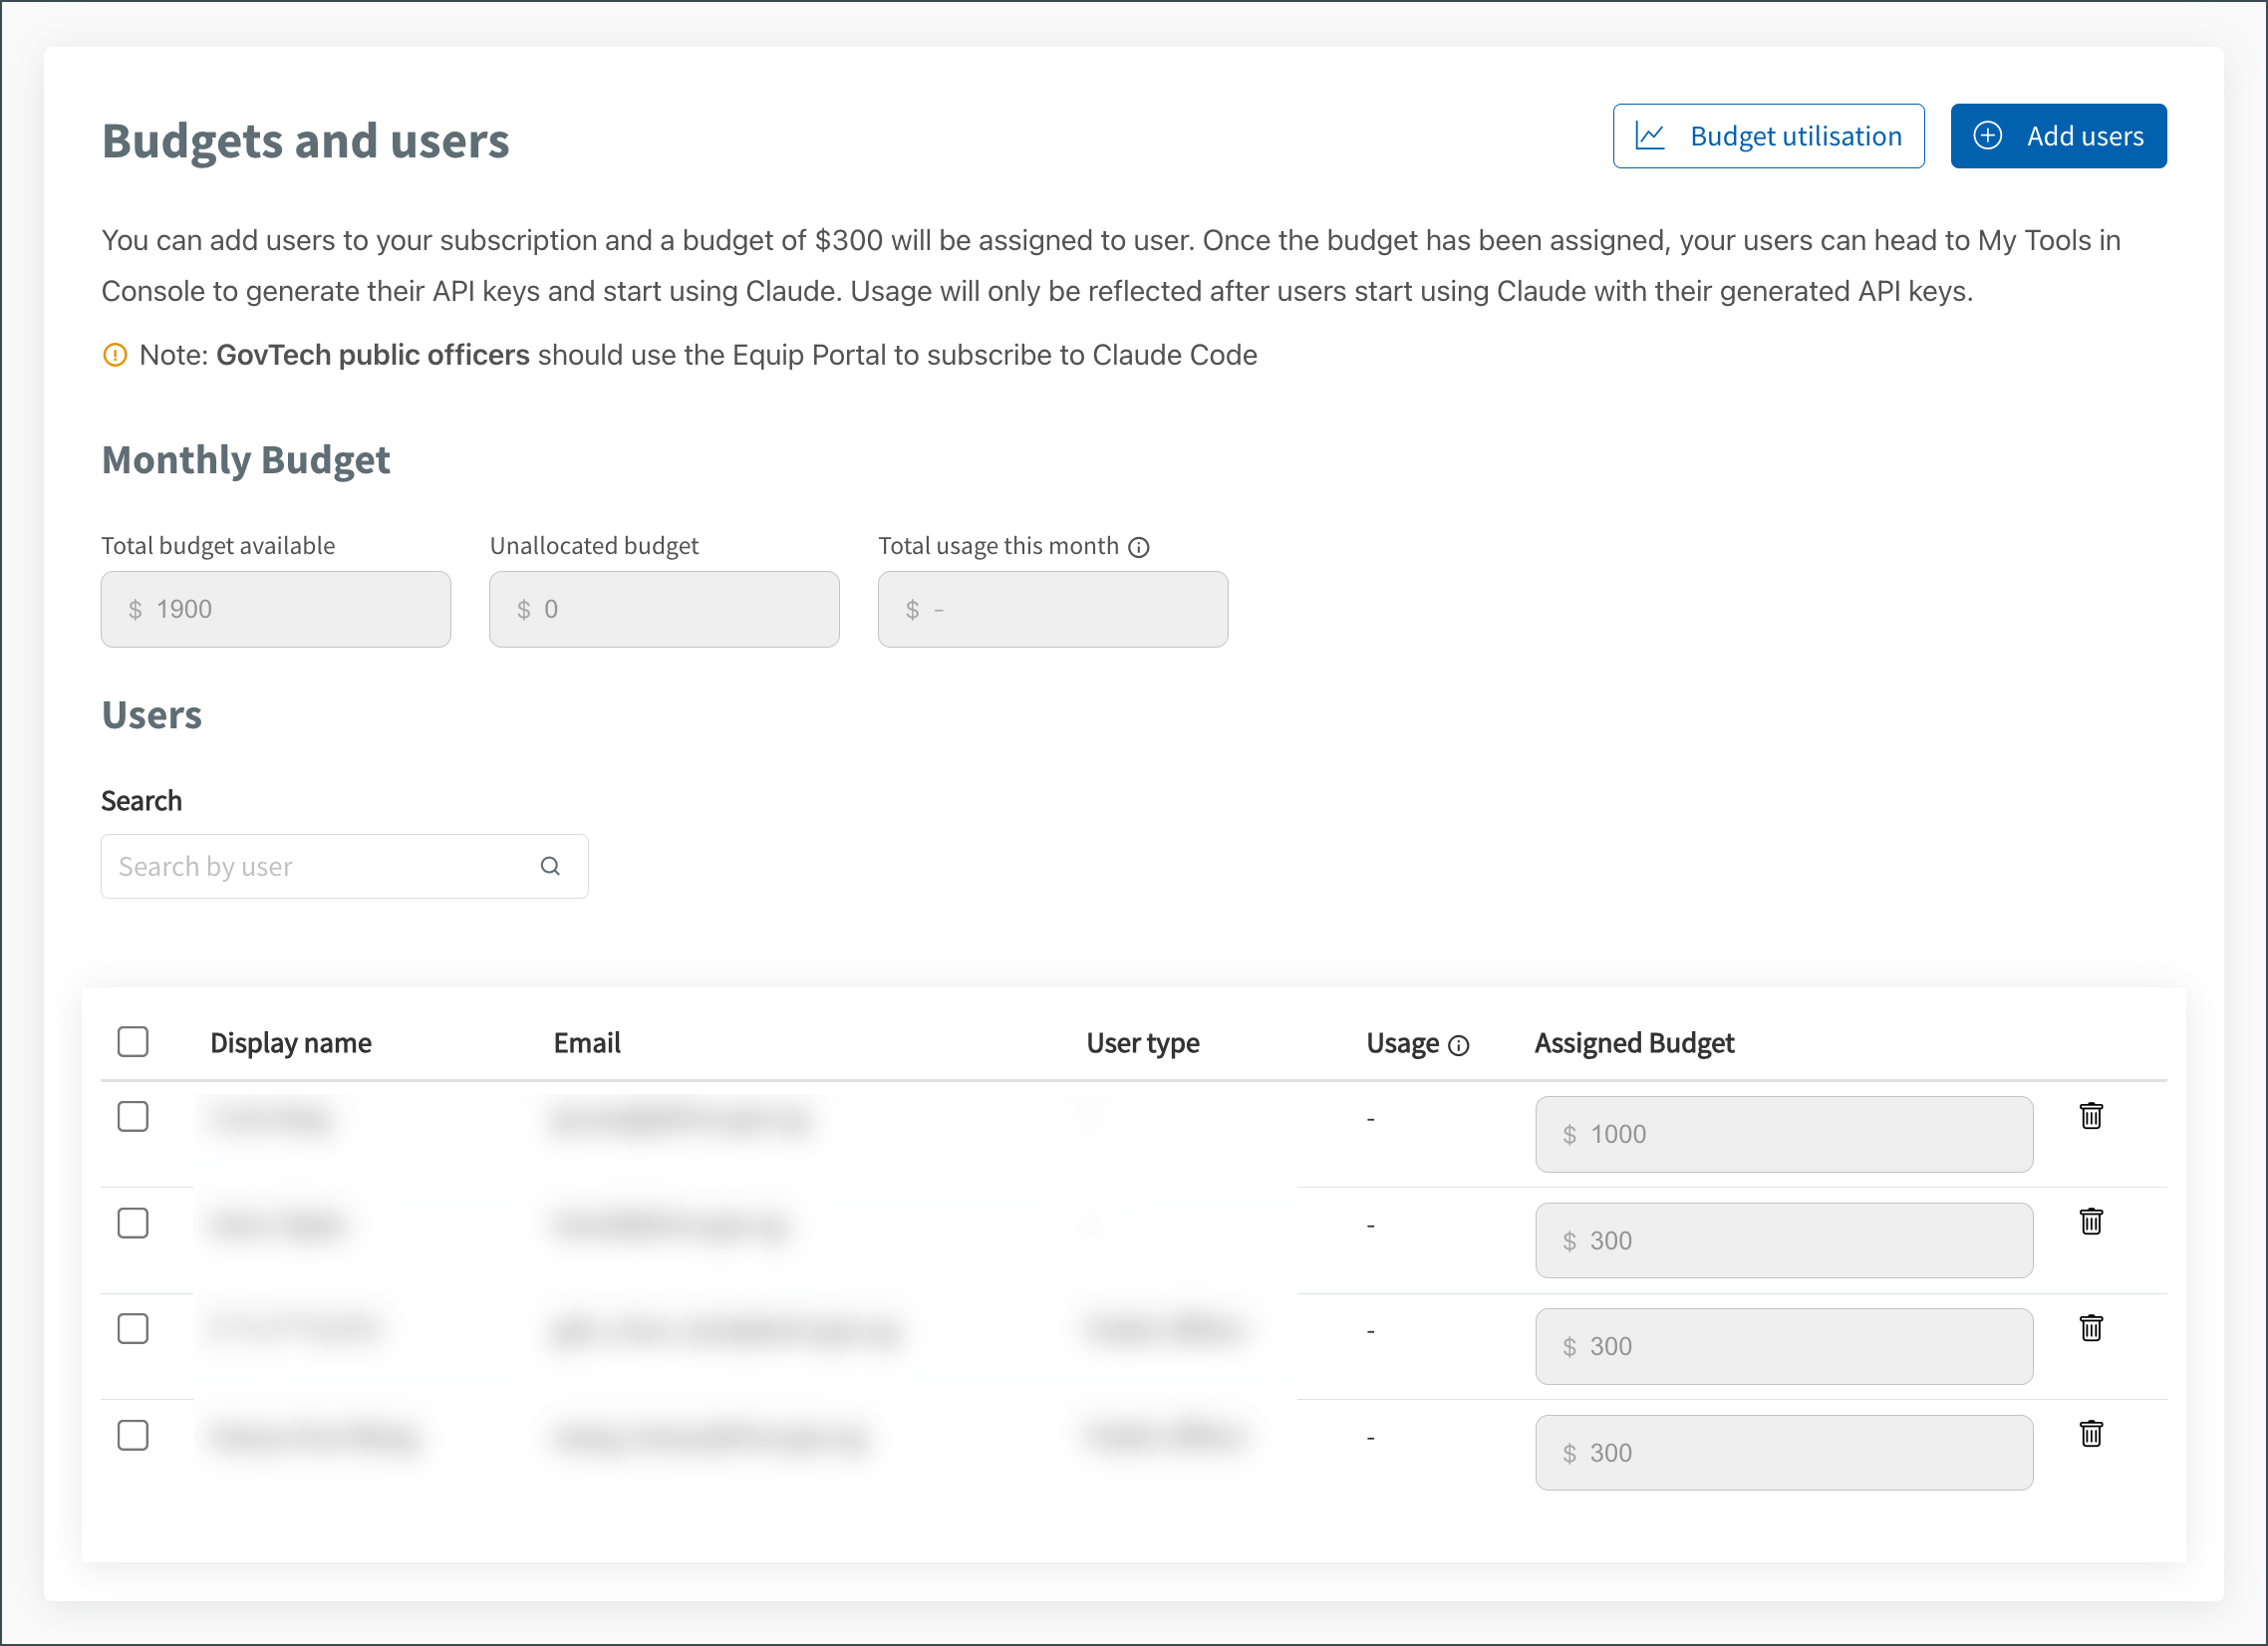Click the Unallocated budget field

[x=664, y=609]
